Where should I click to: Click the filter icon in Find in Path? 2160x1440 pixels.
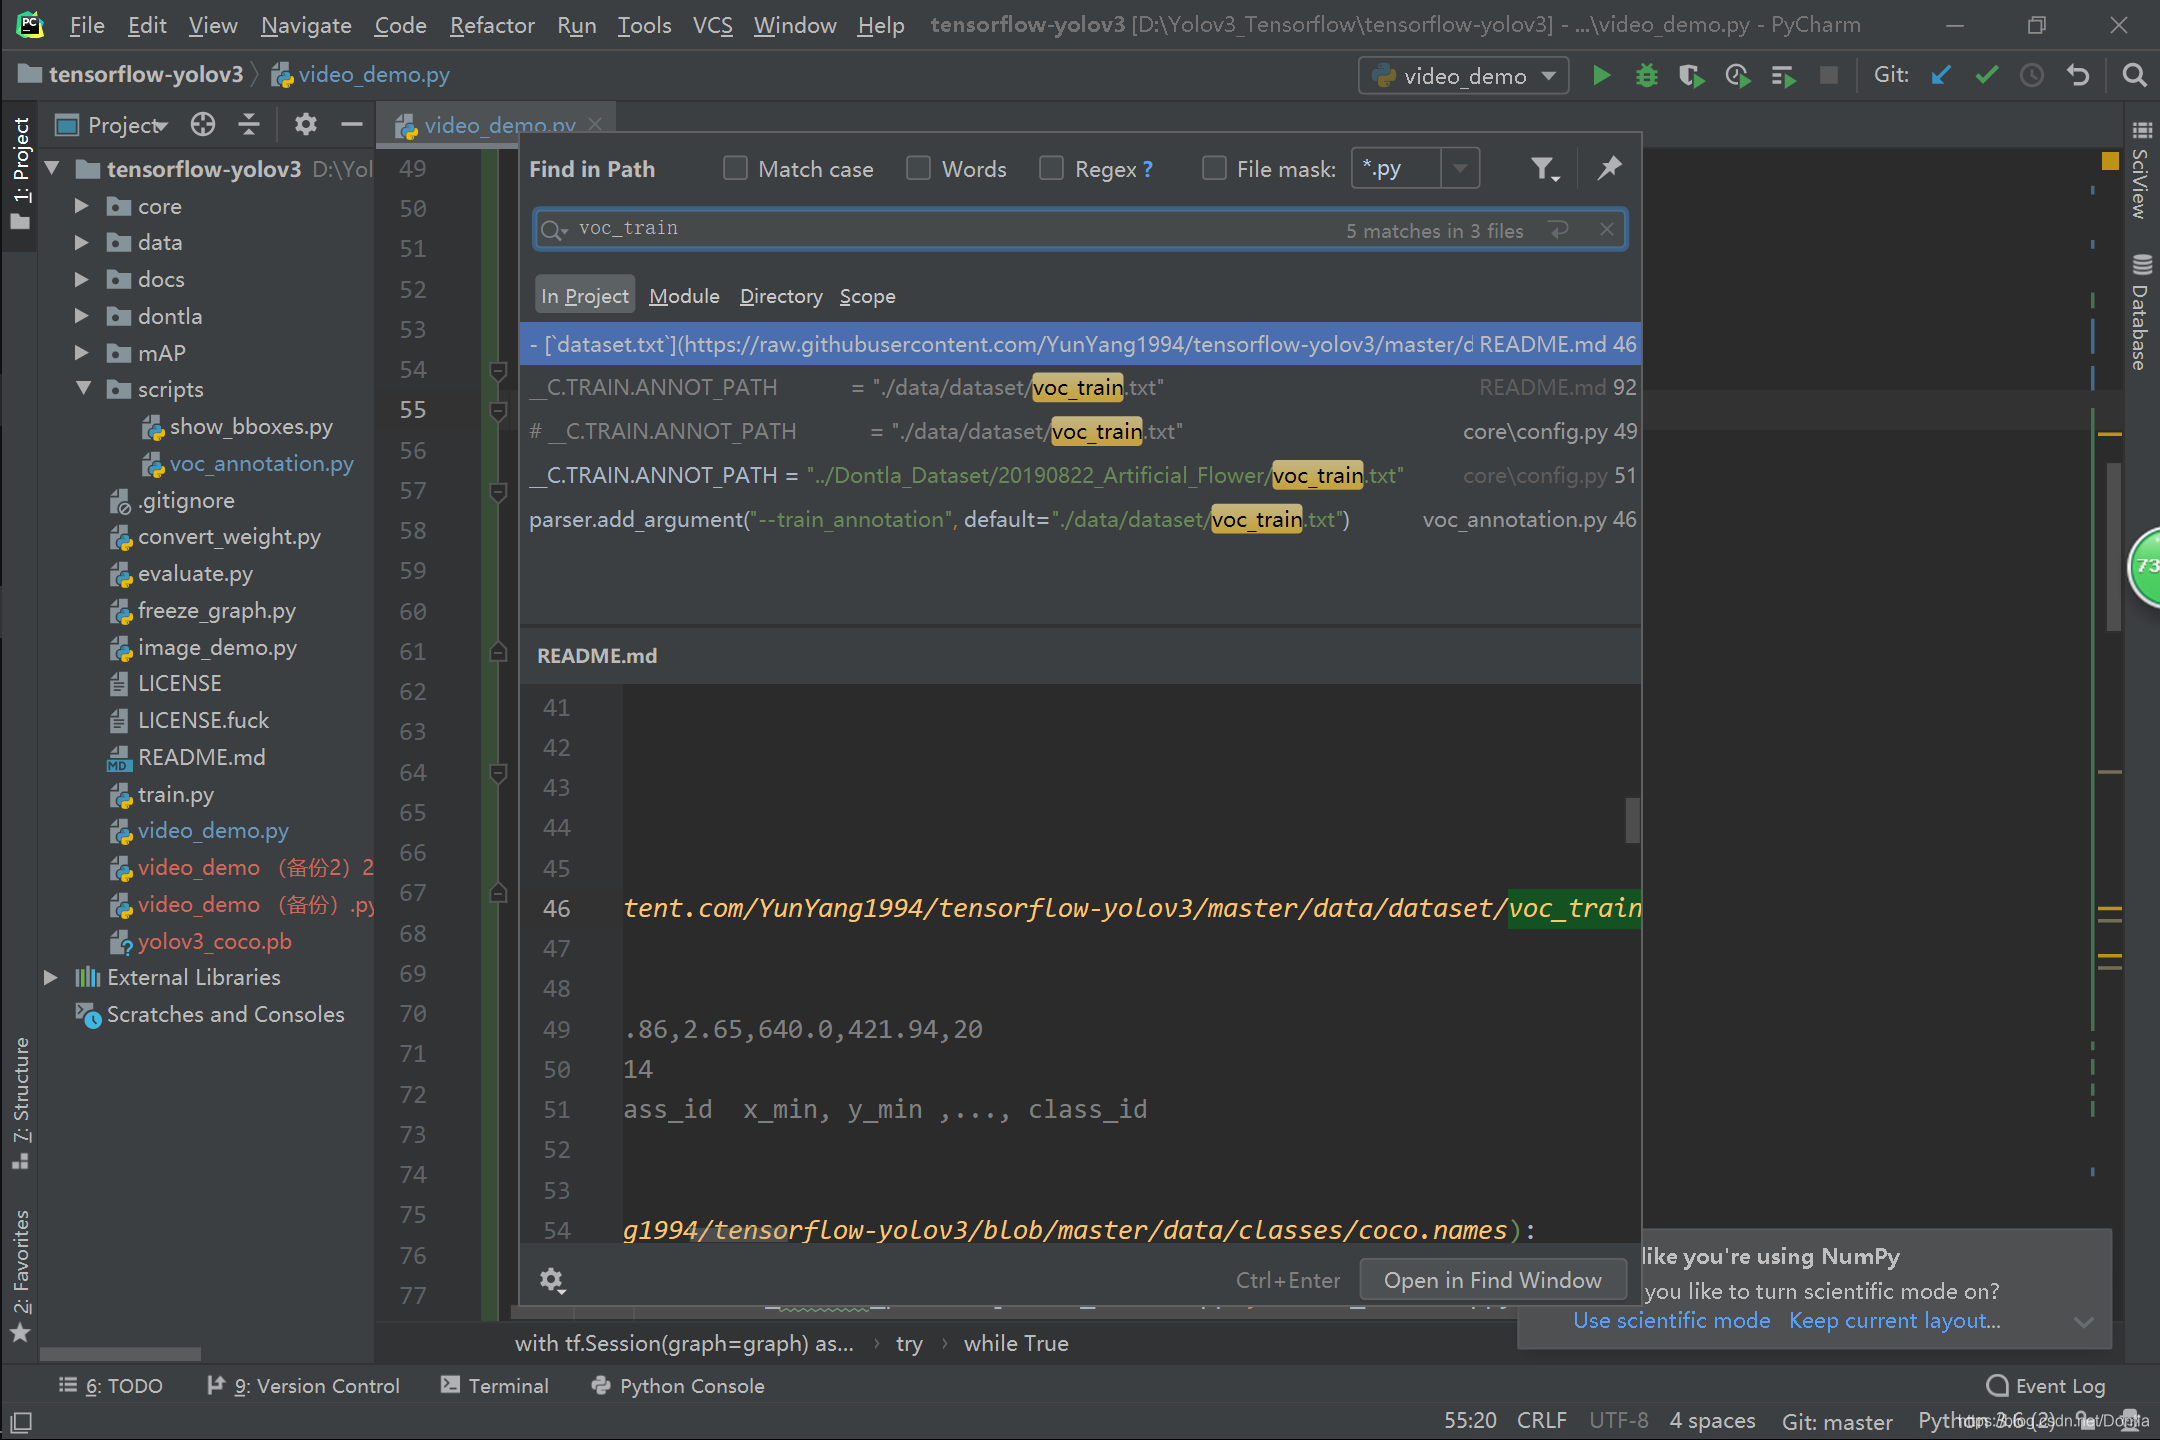point(1544,169)
